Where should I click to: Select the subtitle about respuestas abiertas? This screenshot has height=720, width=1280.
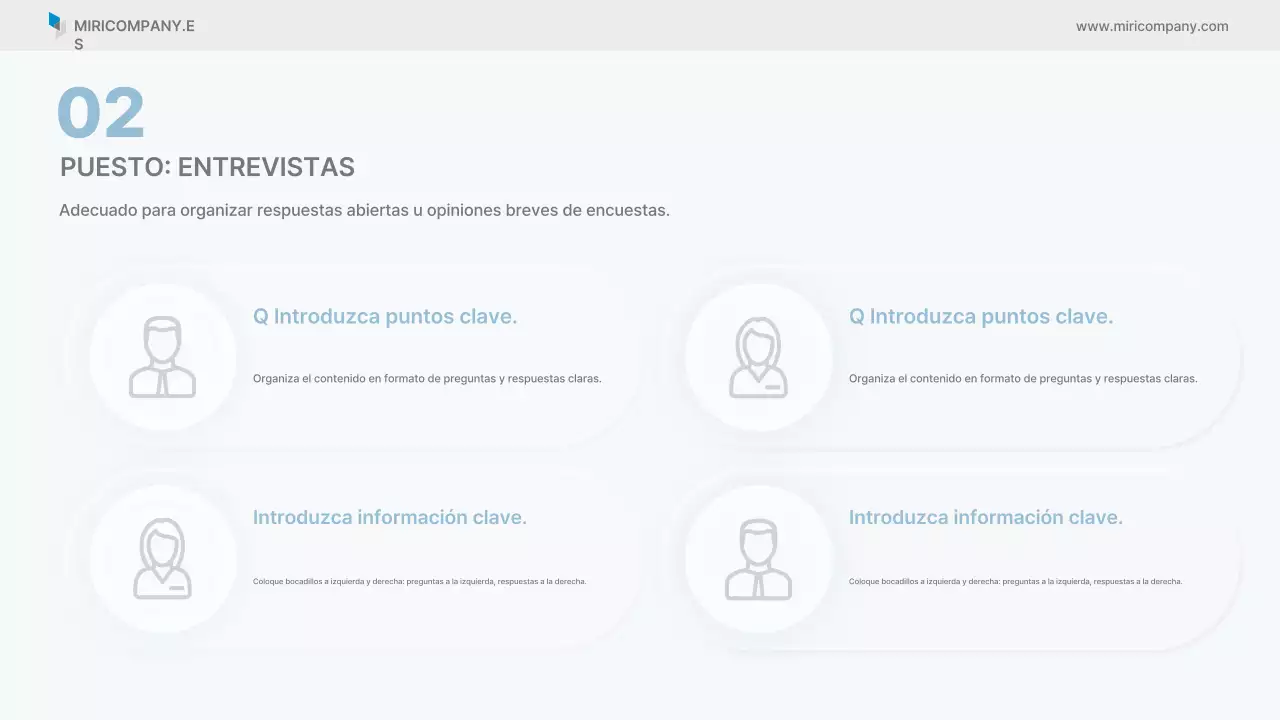(x=364, y=210)
